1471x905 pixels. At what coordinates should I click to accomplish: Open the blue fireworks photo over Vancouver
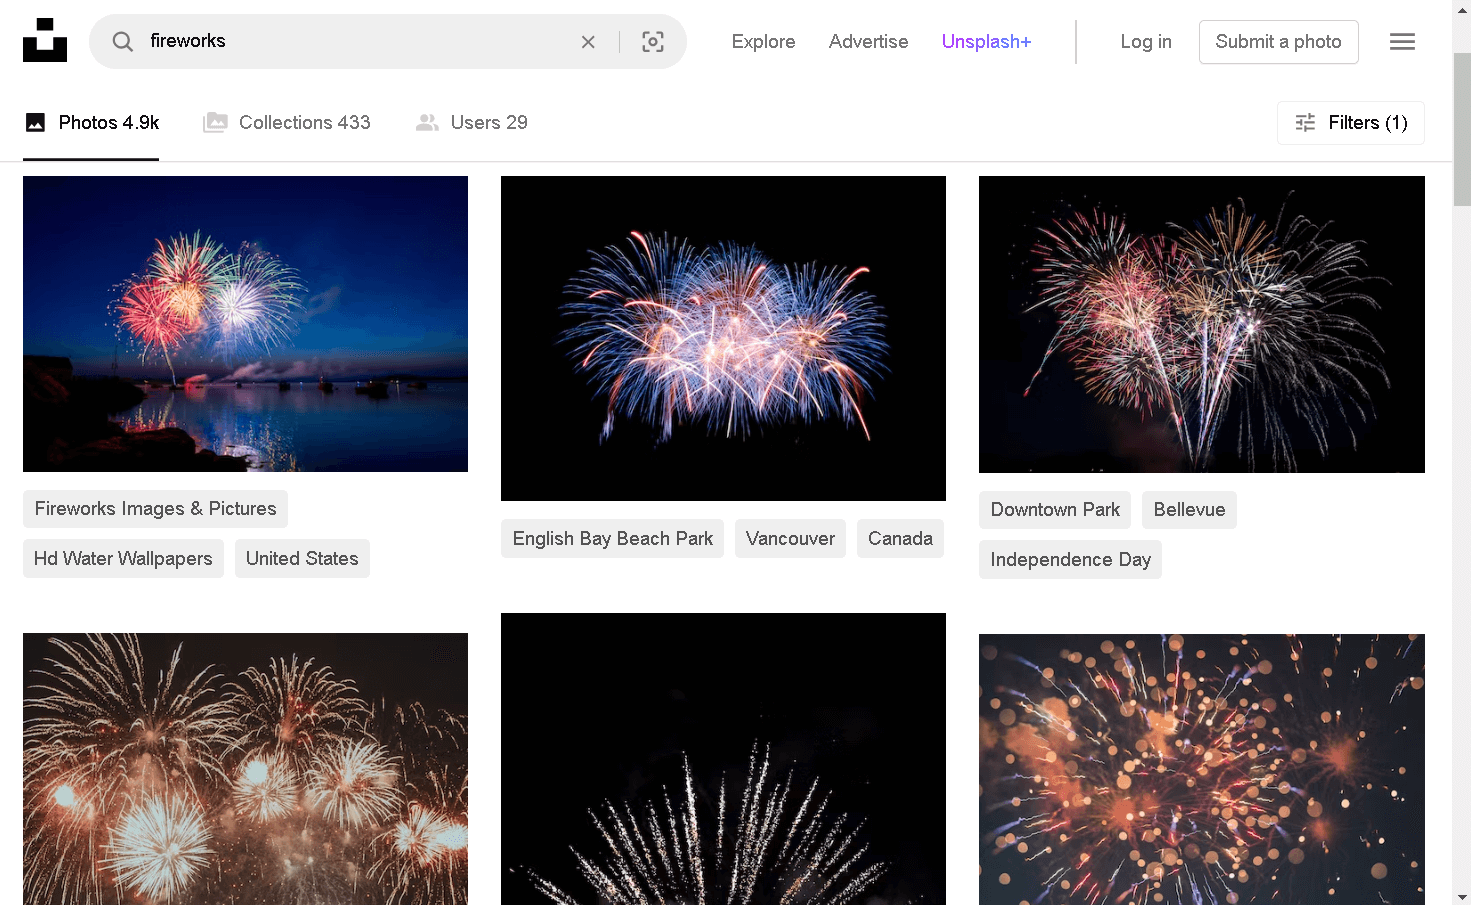click(722, 337)
